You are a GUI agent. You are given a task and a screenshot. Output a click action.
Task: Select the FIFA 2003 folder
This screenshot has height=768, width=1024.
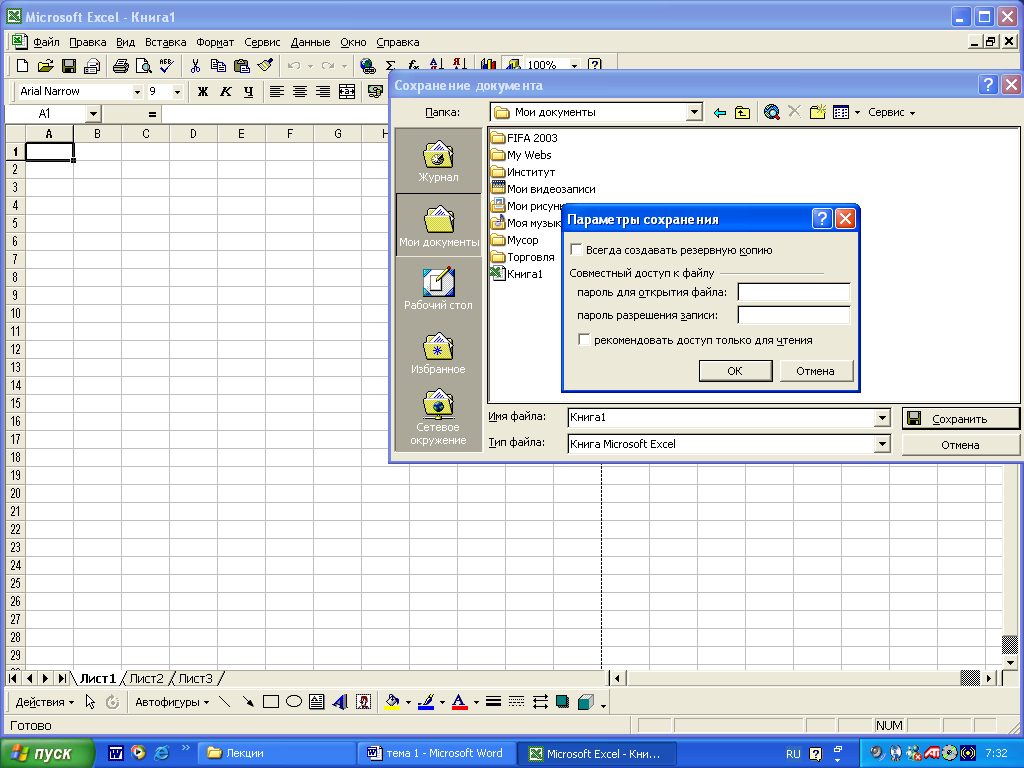(x=524, y=138)
